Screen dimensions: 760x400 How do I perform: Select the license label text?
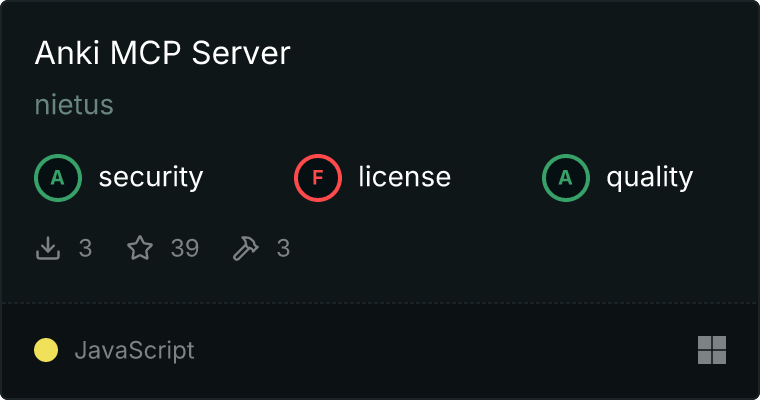(404, 178)
